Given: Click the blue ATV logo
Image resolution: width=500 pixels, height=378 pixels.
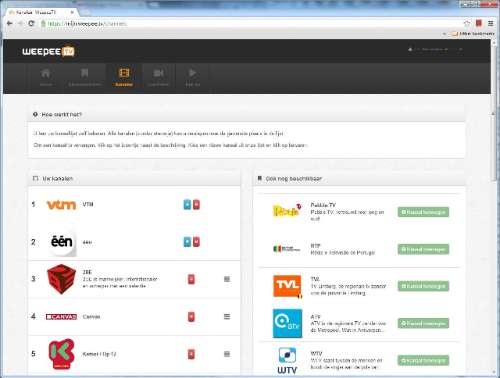Looking at the screenshot, I should pyautogui.click(x=287, y=323).
